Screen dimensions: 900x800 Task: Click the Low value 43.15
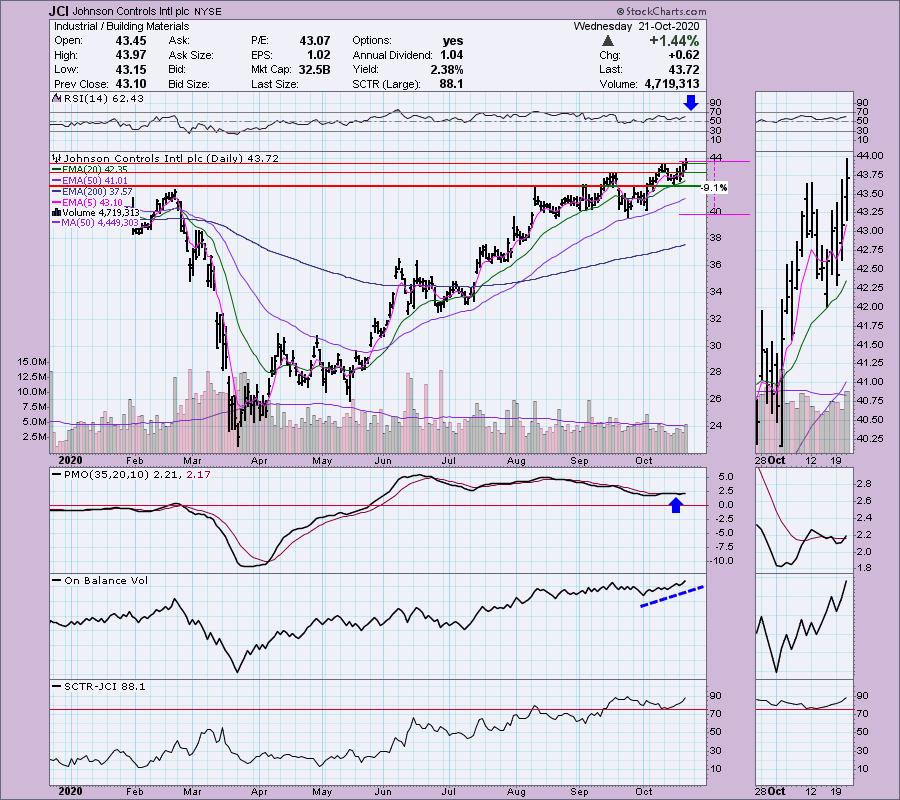pos(131,69)
